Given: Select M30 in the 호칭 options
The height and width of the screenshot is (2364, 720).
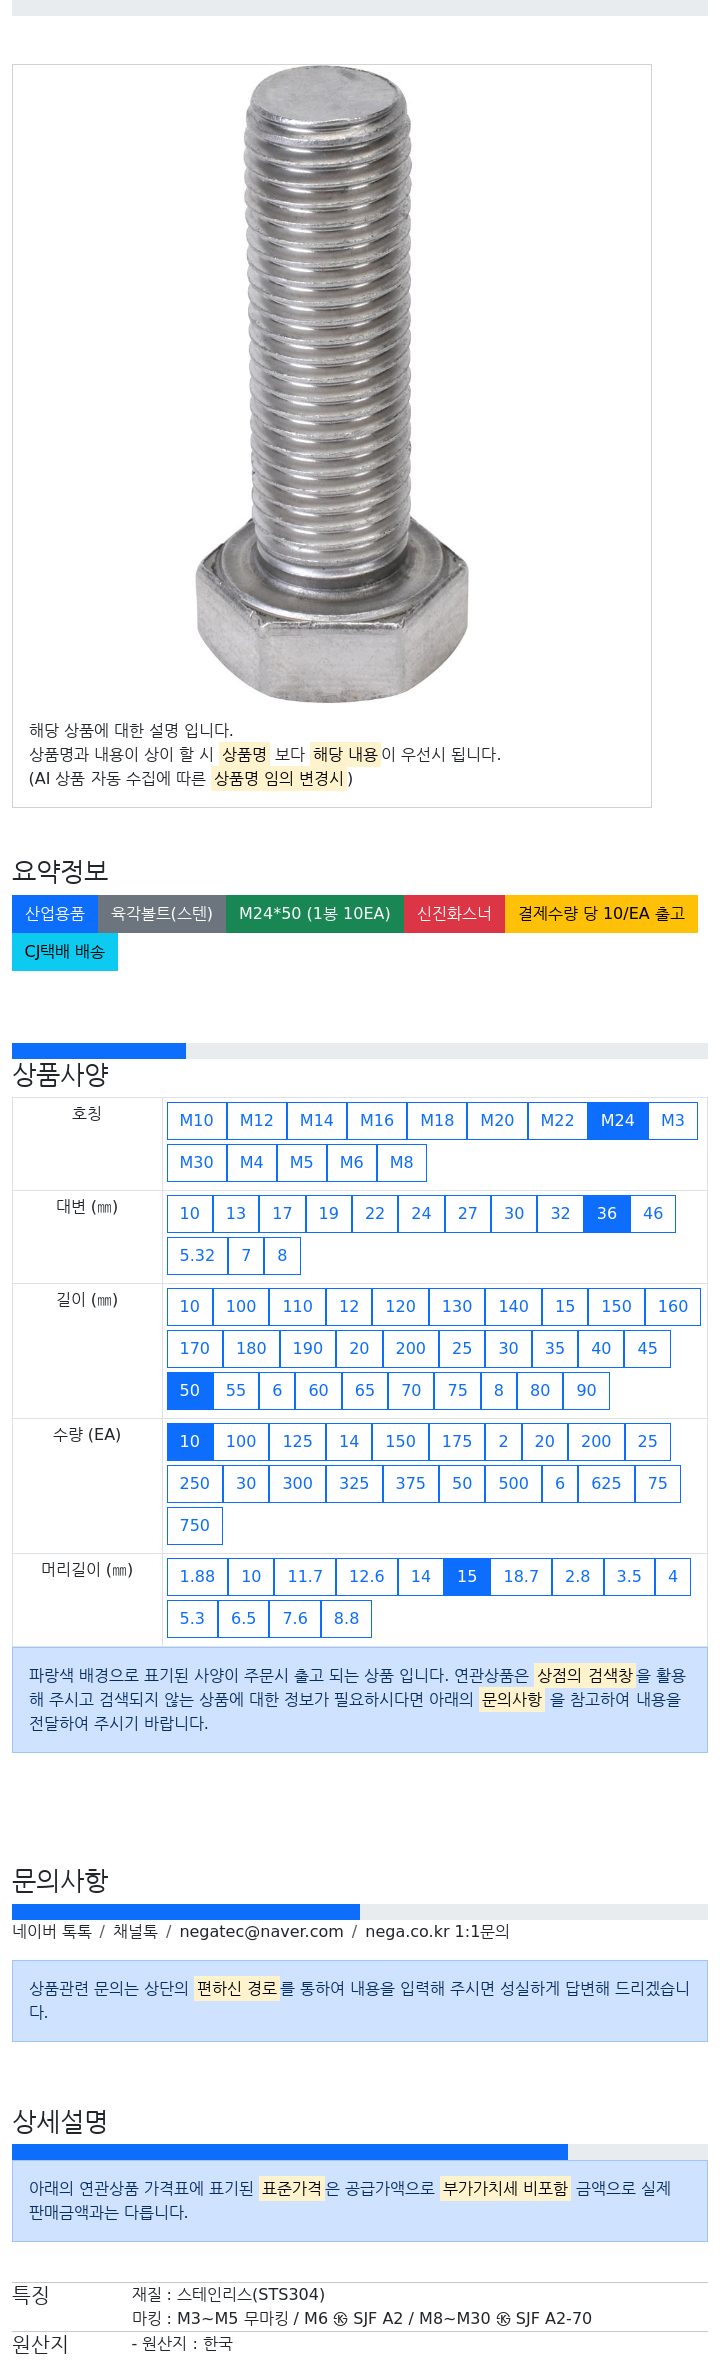Looking at the screenshot, I should 196,1162.
